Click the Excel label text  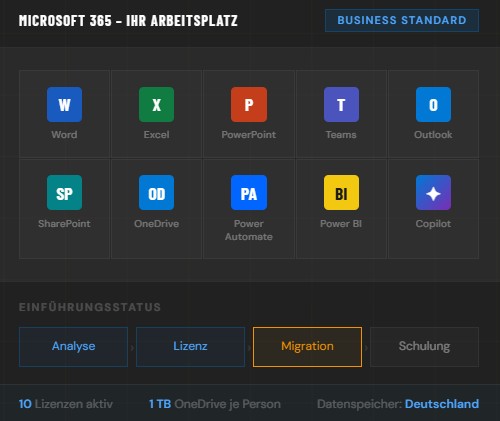pyautogui.click(x=156, y=135)
